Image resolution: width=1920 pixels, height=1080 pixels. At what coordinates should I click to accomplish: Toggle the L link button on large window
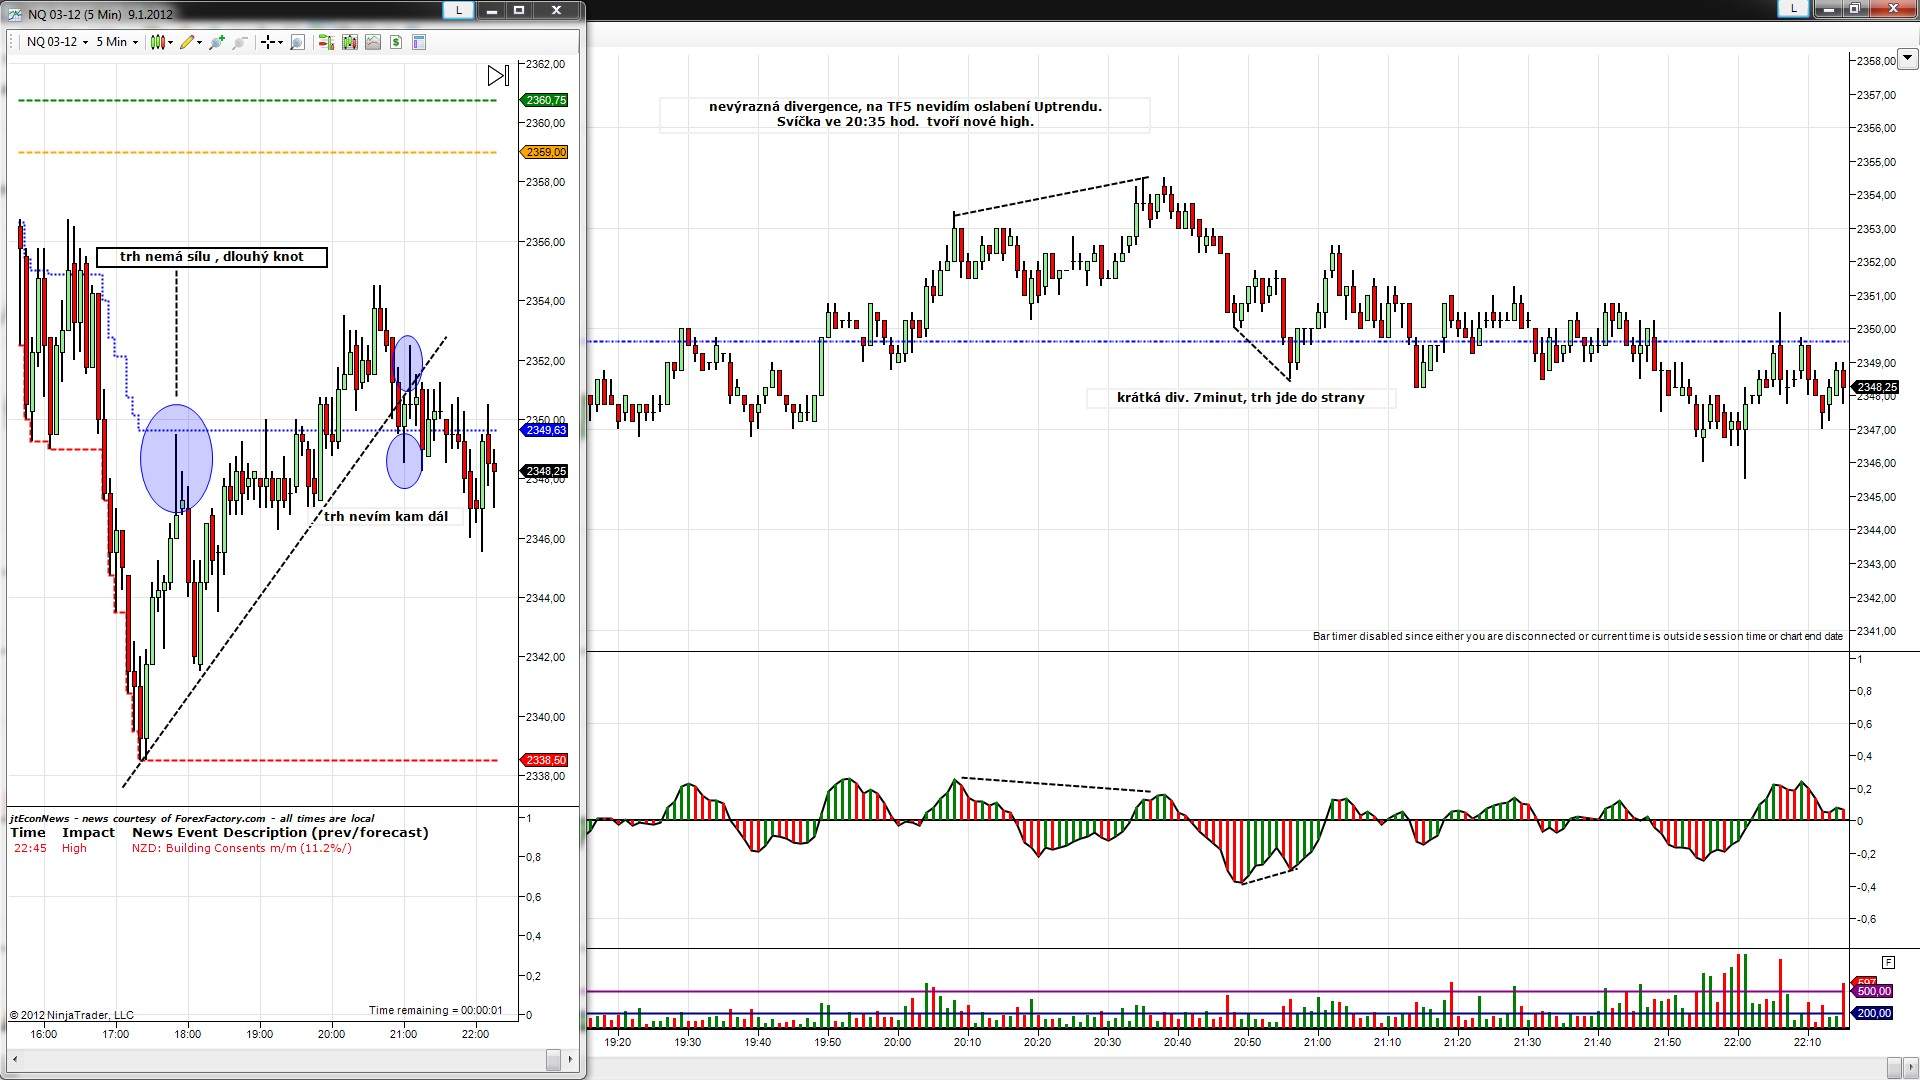pyautogui.click(x=1793, y=8)
